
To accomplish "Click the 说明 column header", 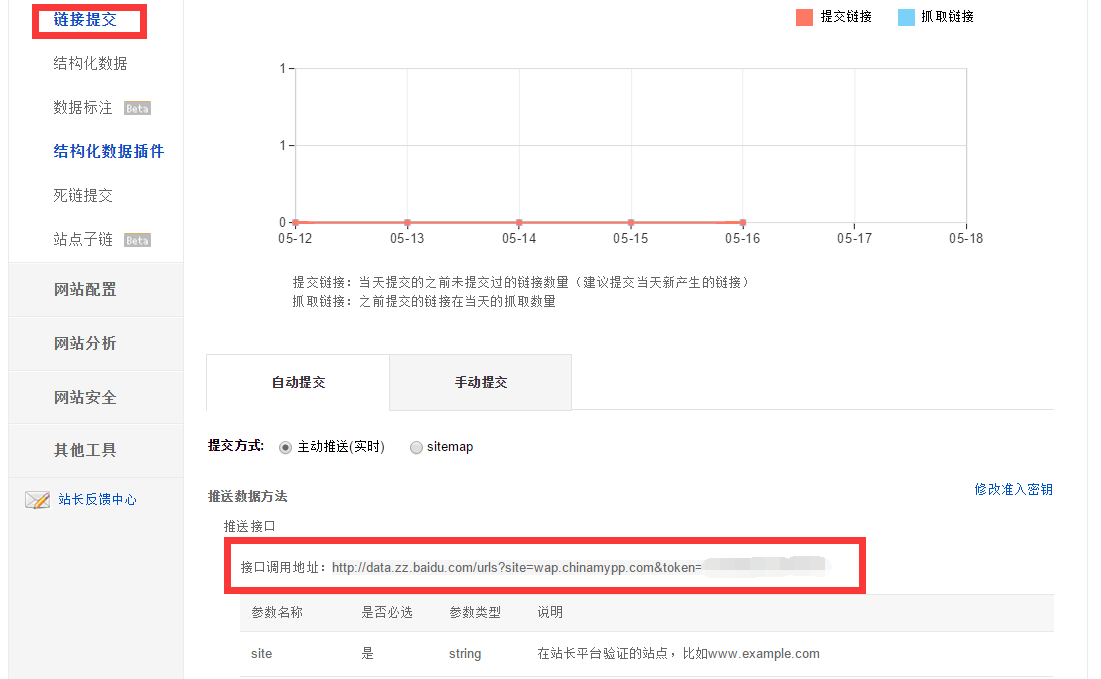I will pos(550,612).
